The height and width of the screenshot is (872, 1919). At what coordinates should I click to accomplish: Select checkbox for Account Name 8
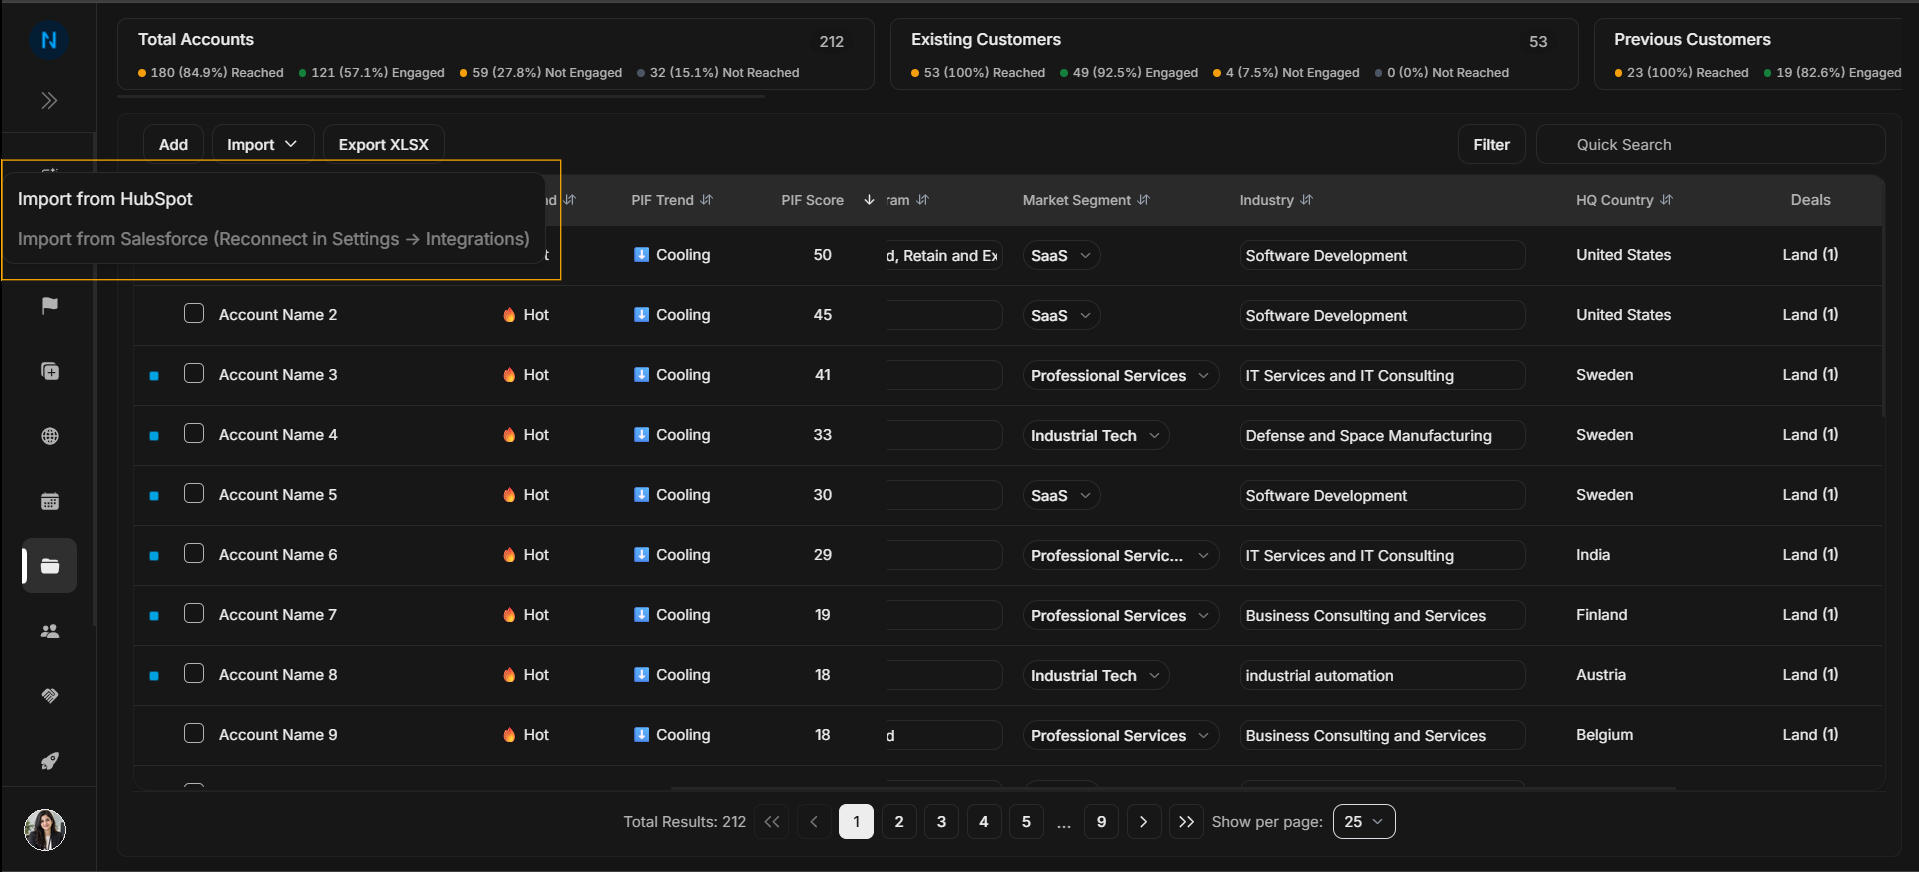[x=194, y=673]
